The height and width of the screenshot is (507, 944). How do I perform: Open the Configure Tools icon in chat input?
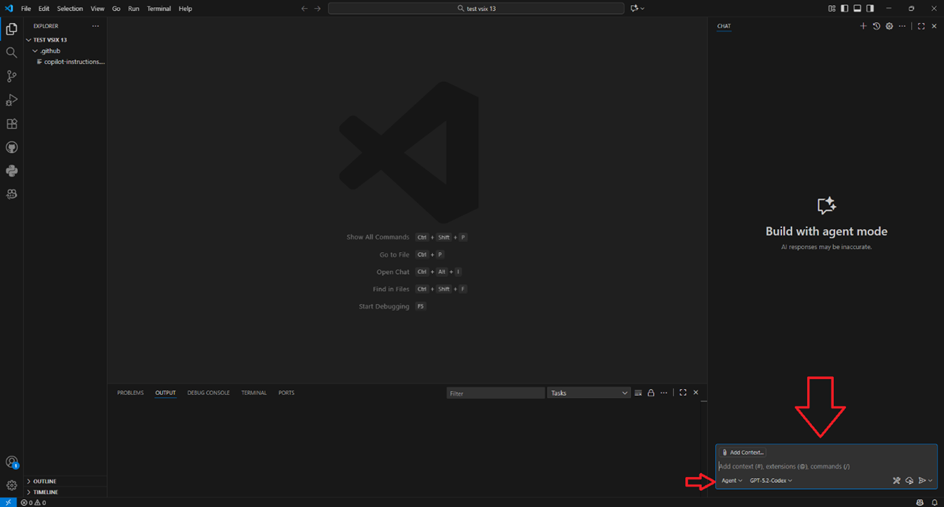pos(896,481)
